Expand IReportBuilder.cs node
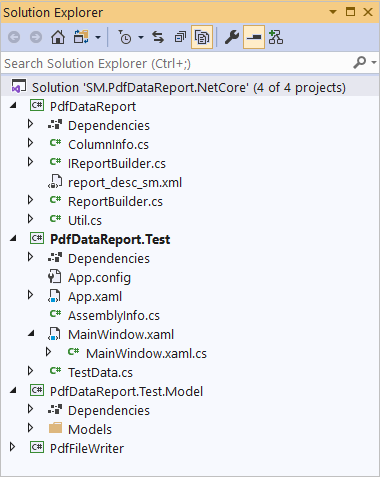The height and width of the screenshot is (477, 380). [x=30, y=162]
